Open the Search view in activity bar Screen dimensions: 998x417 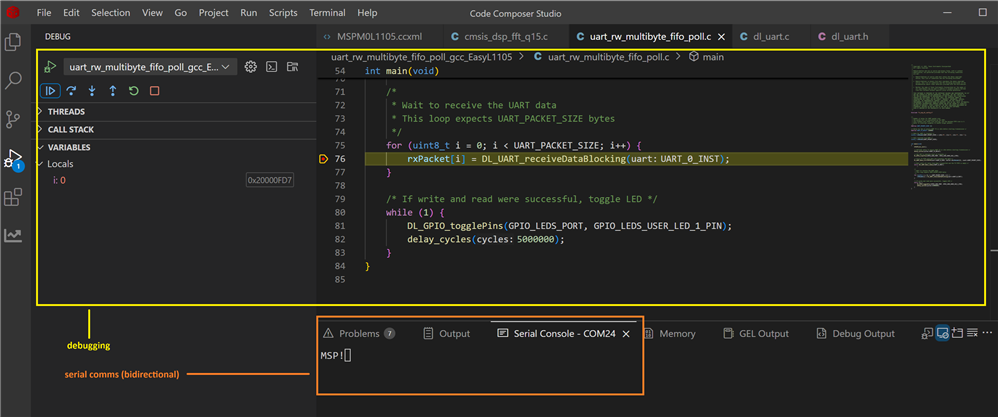click(x=13, y=80)
